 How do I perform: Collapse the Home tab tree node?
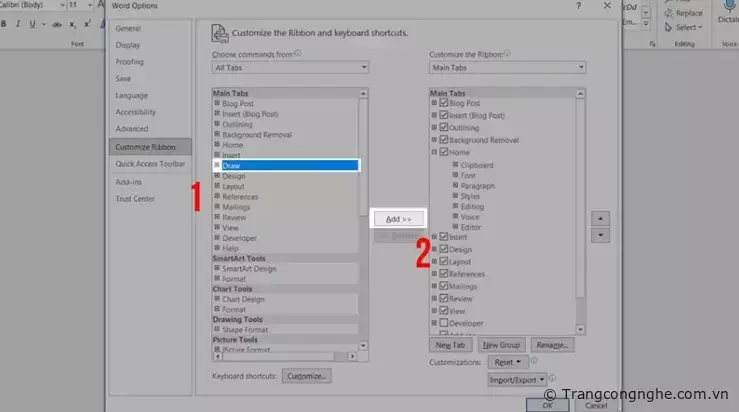(x=434, y=152)
